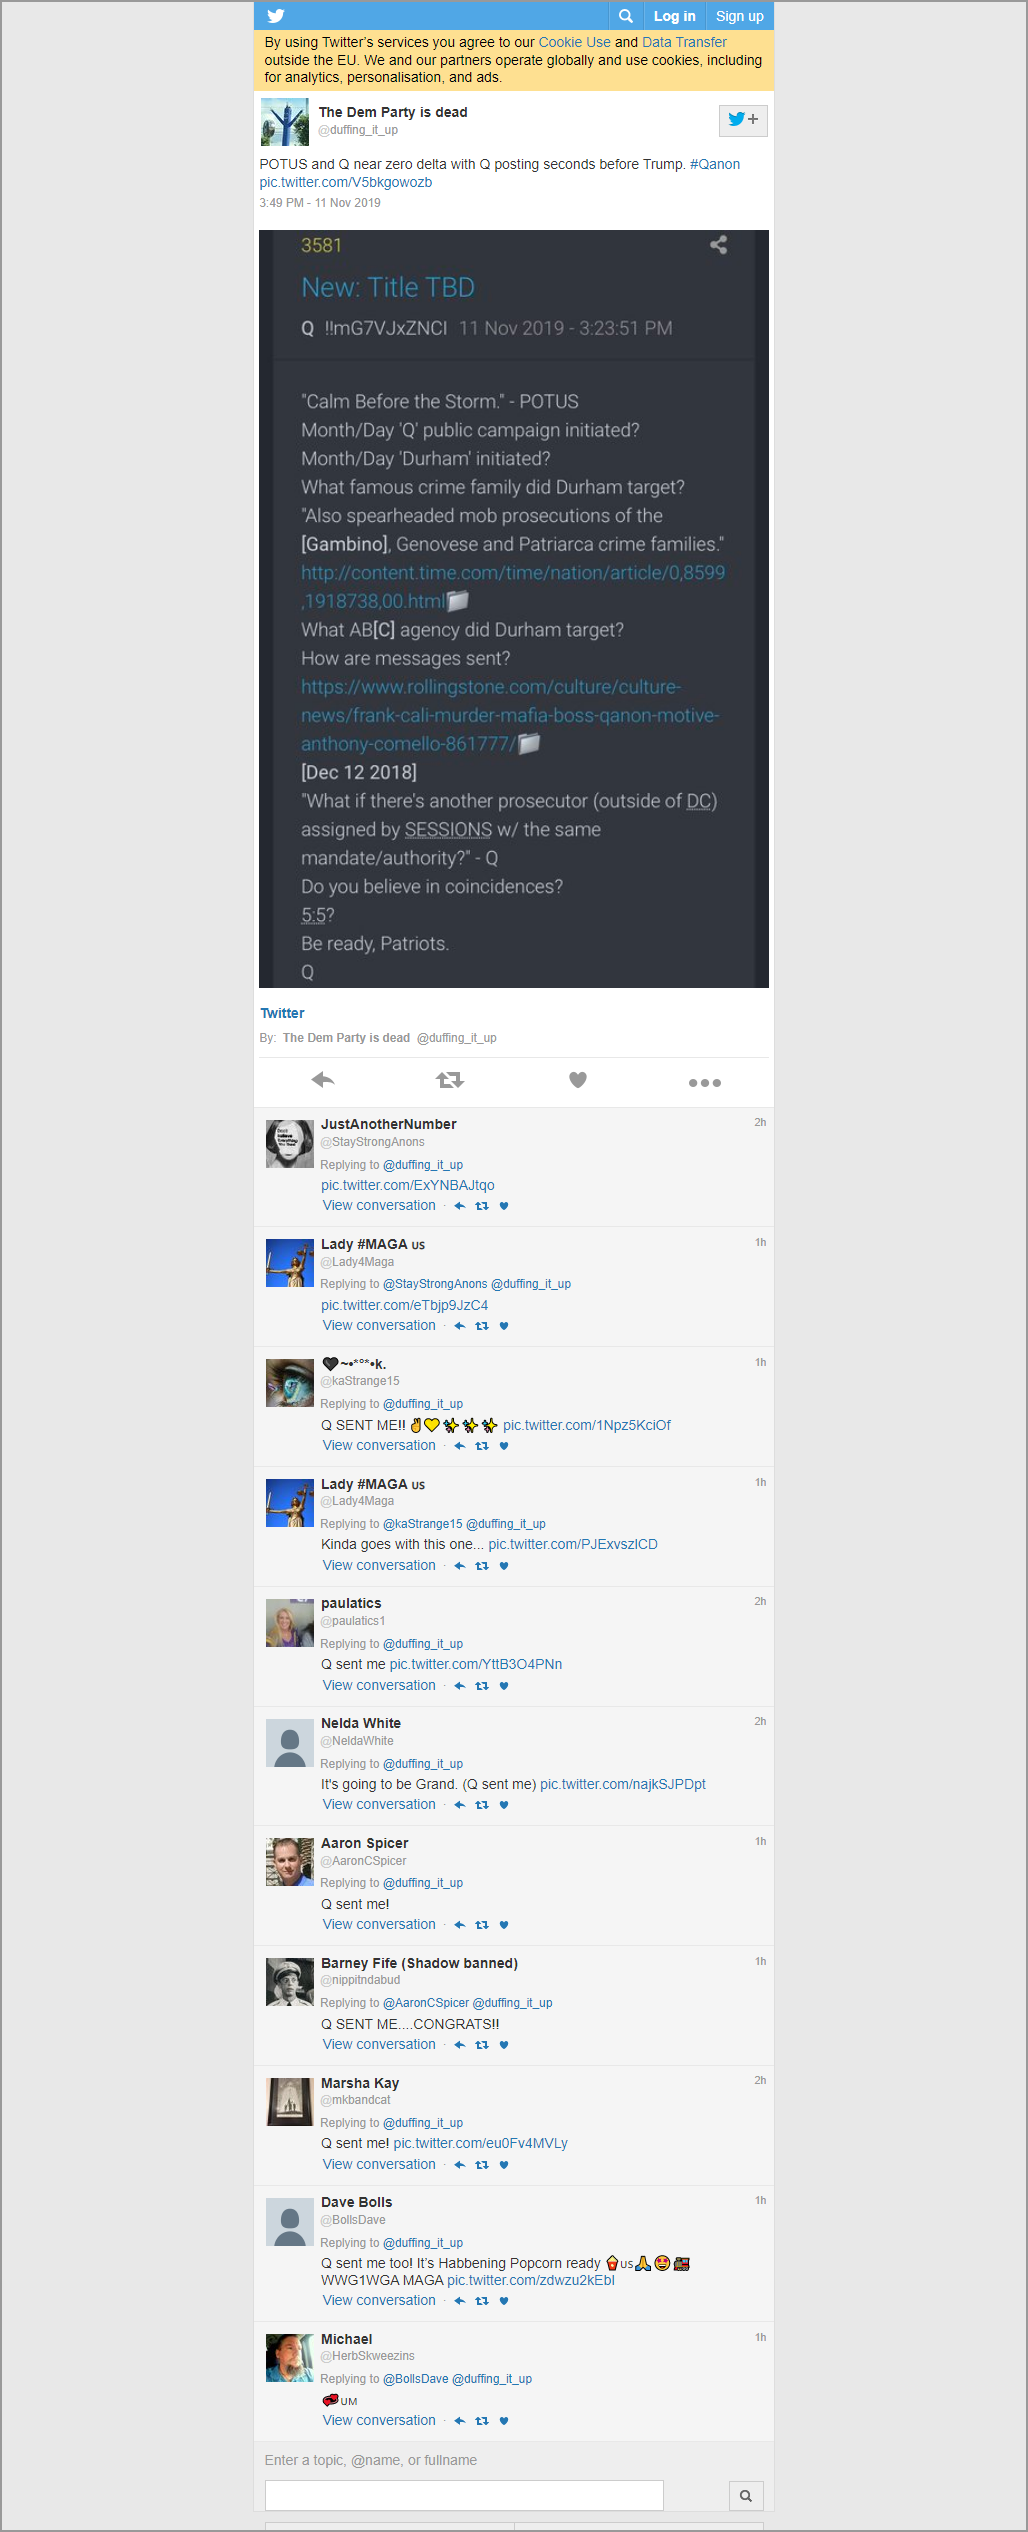Click the search button beside bottom input
1028x2532 pixels.
tap(746, 2496)
